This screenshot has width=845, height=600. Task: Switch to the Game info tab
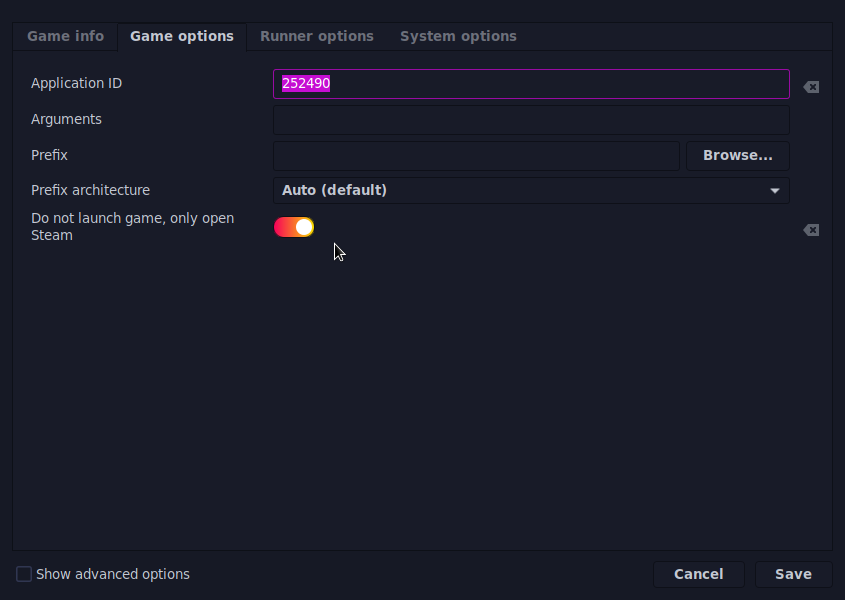65,36
